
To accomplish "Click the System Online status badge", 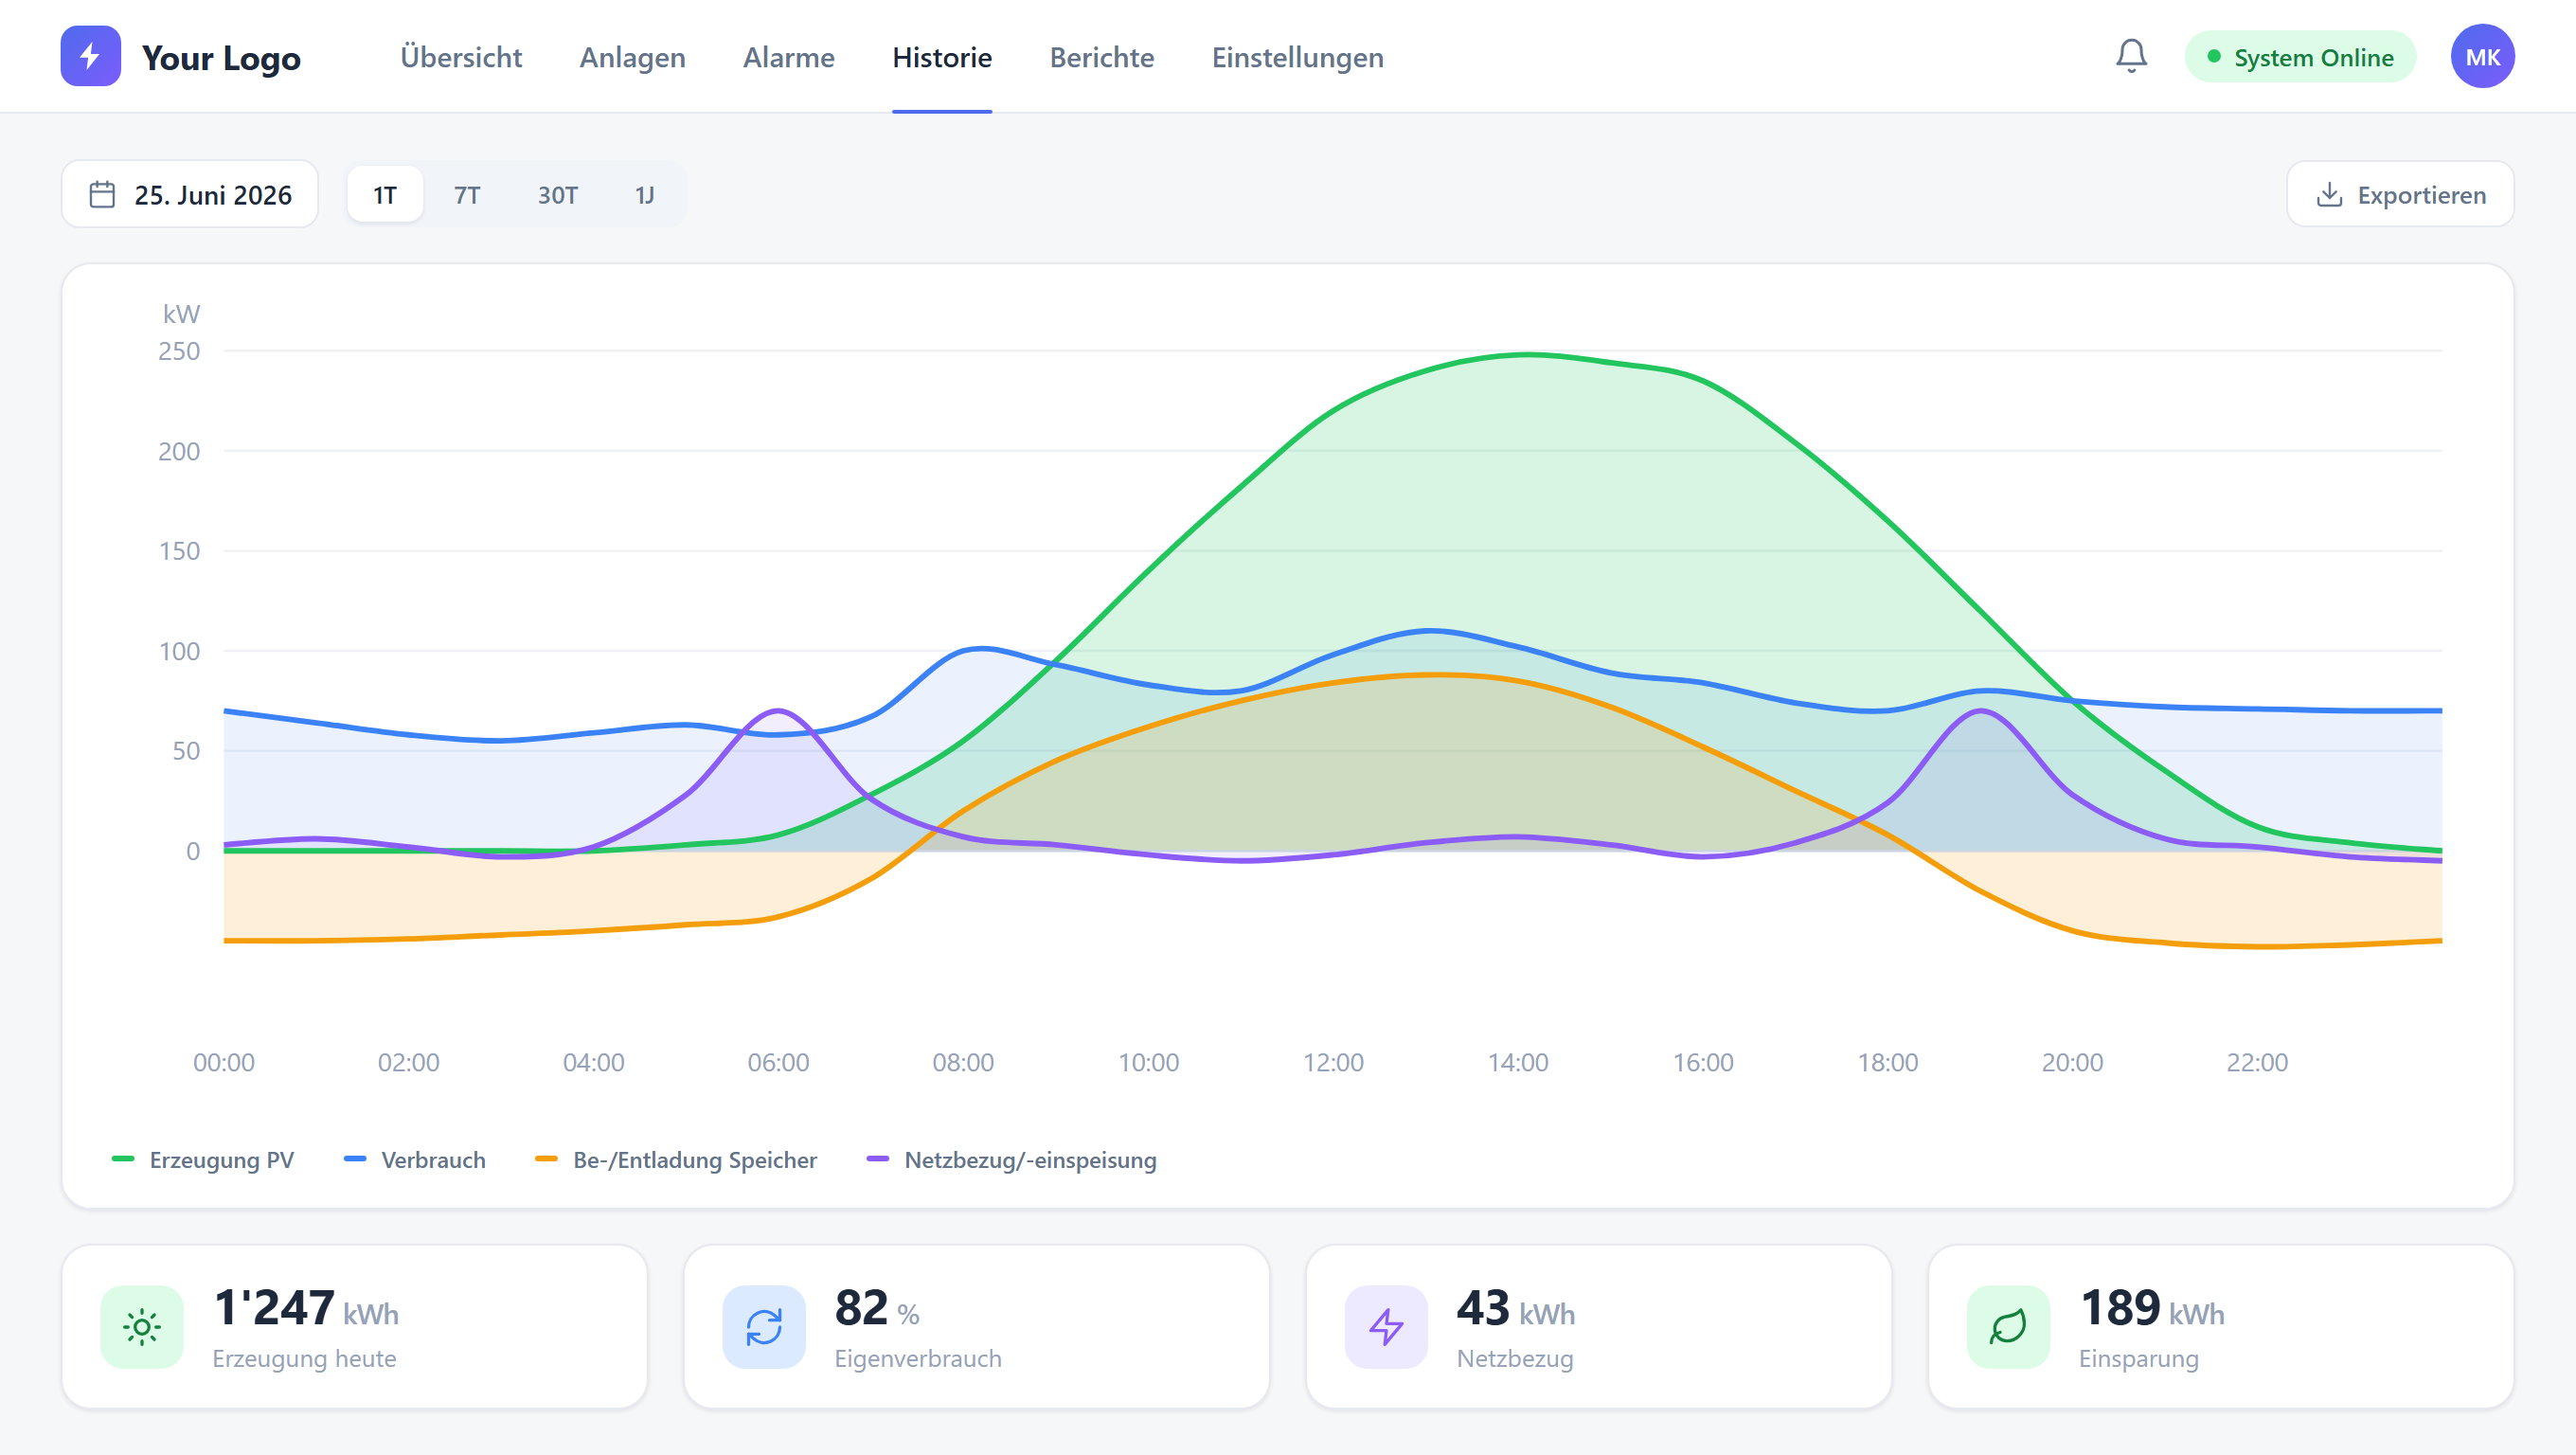I will click(x=2300, y=57).
